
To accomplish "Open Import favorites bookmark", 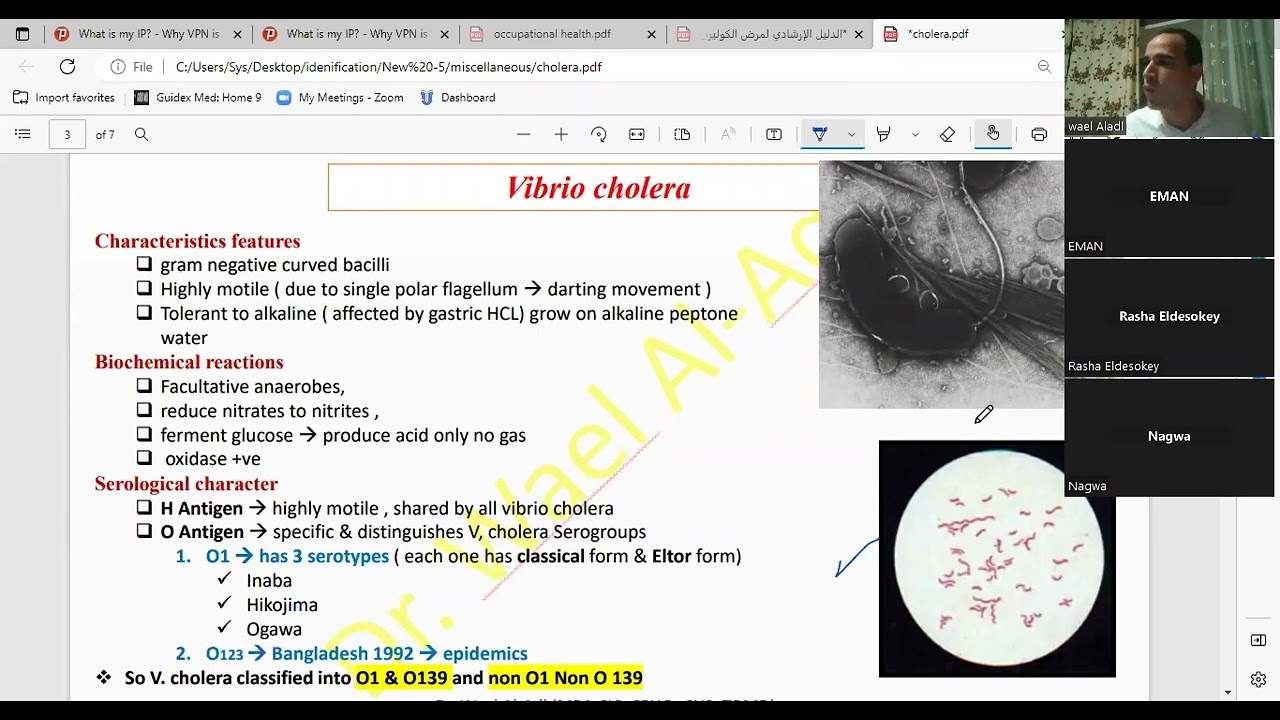I will (64, 98).
